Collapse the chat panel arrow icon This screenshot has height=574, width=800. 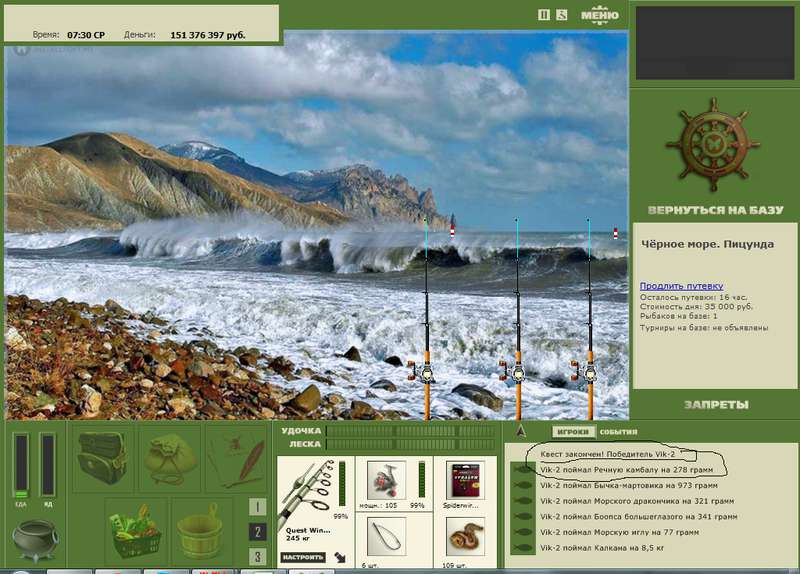click(520, 432)
